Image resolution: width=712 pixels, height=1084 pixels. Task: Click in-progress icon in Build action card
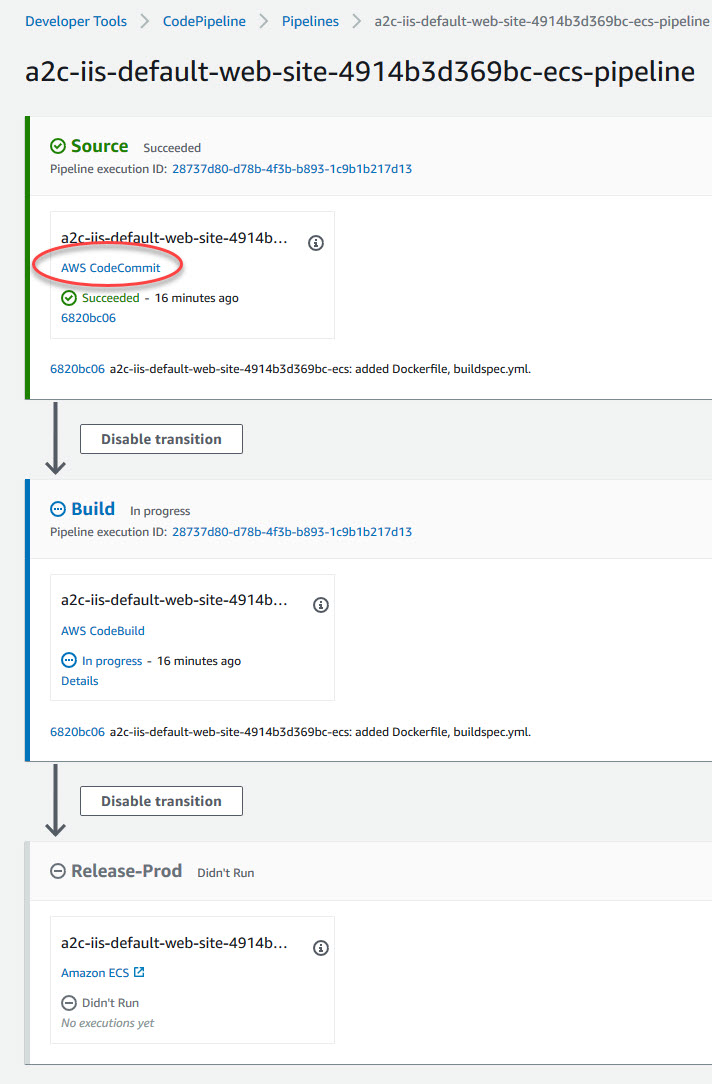68,660
